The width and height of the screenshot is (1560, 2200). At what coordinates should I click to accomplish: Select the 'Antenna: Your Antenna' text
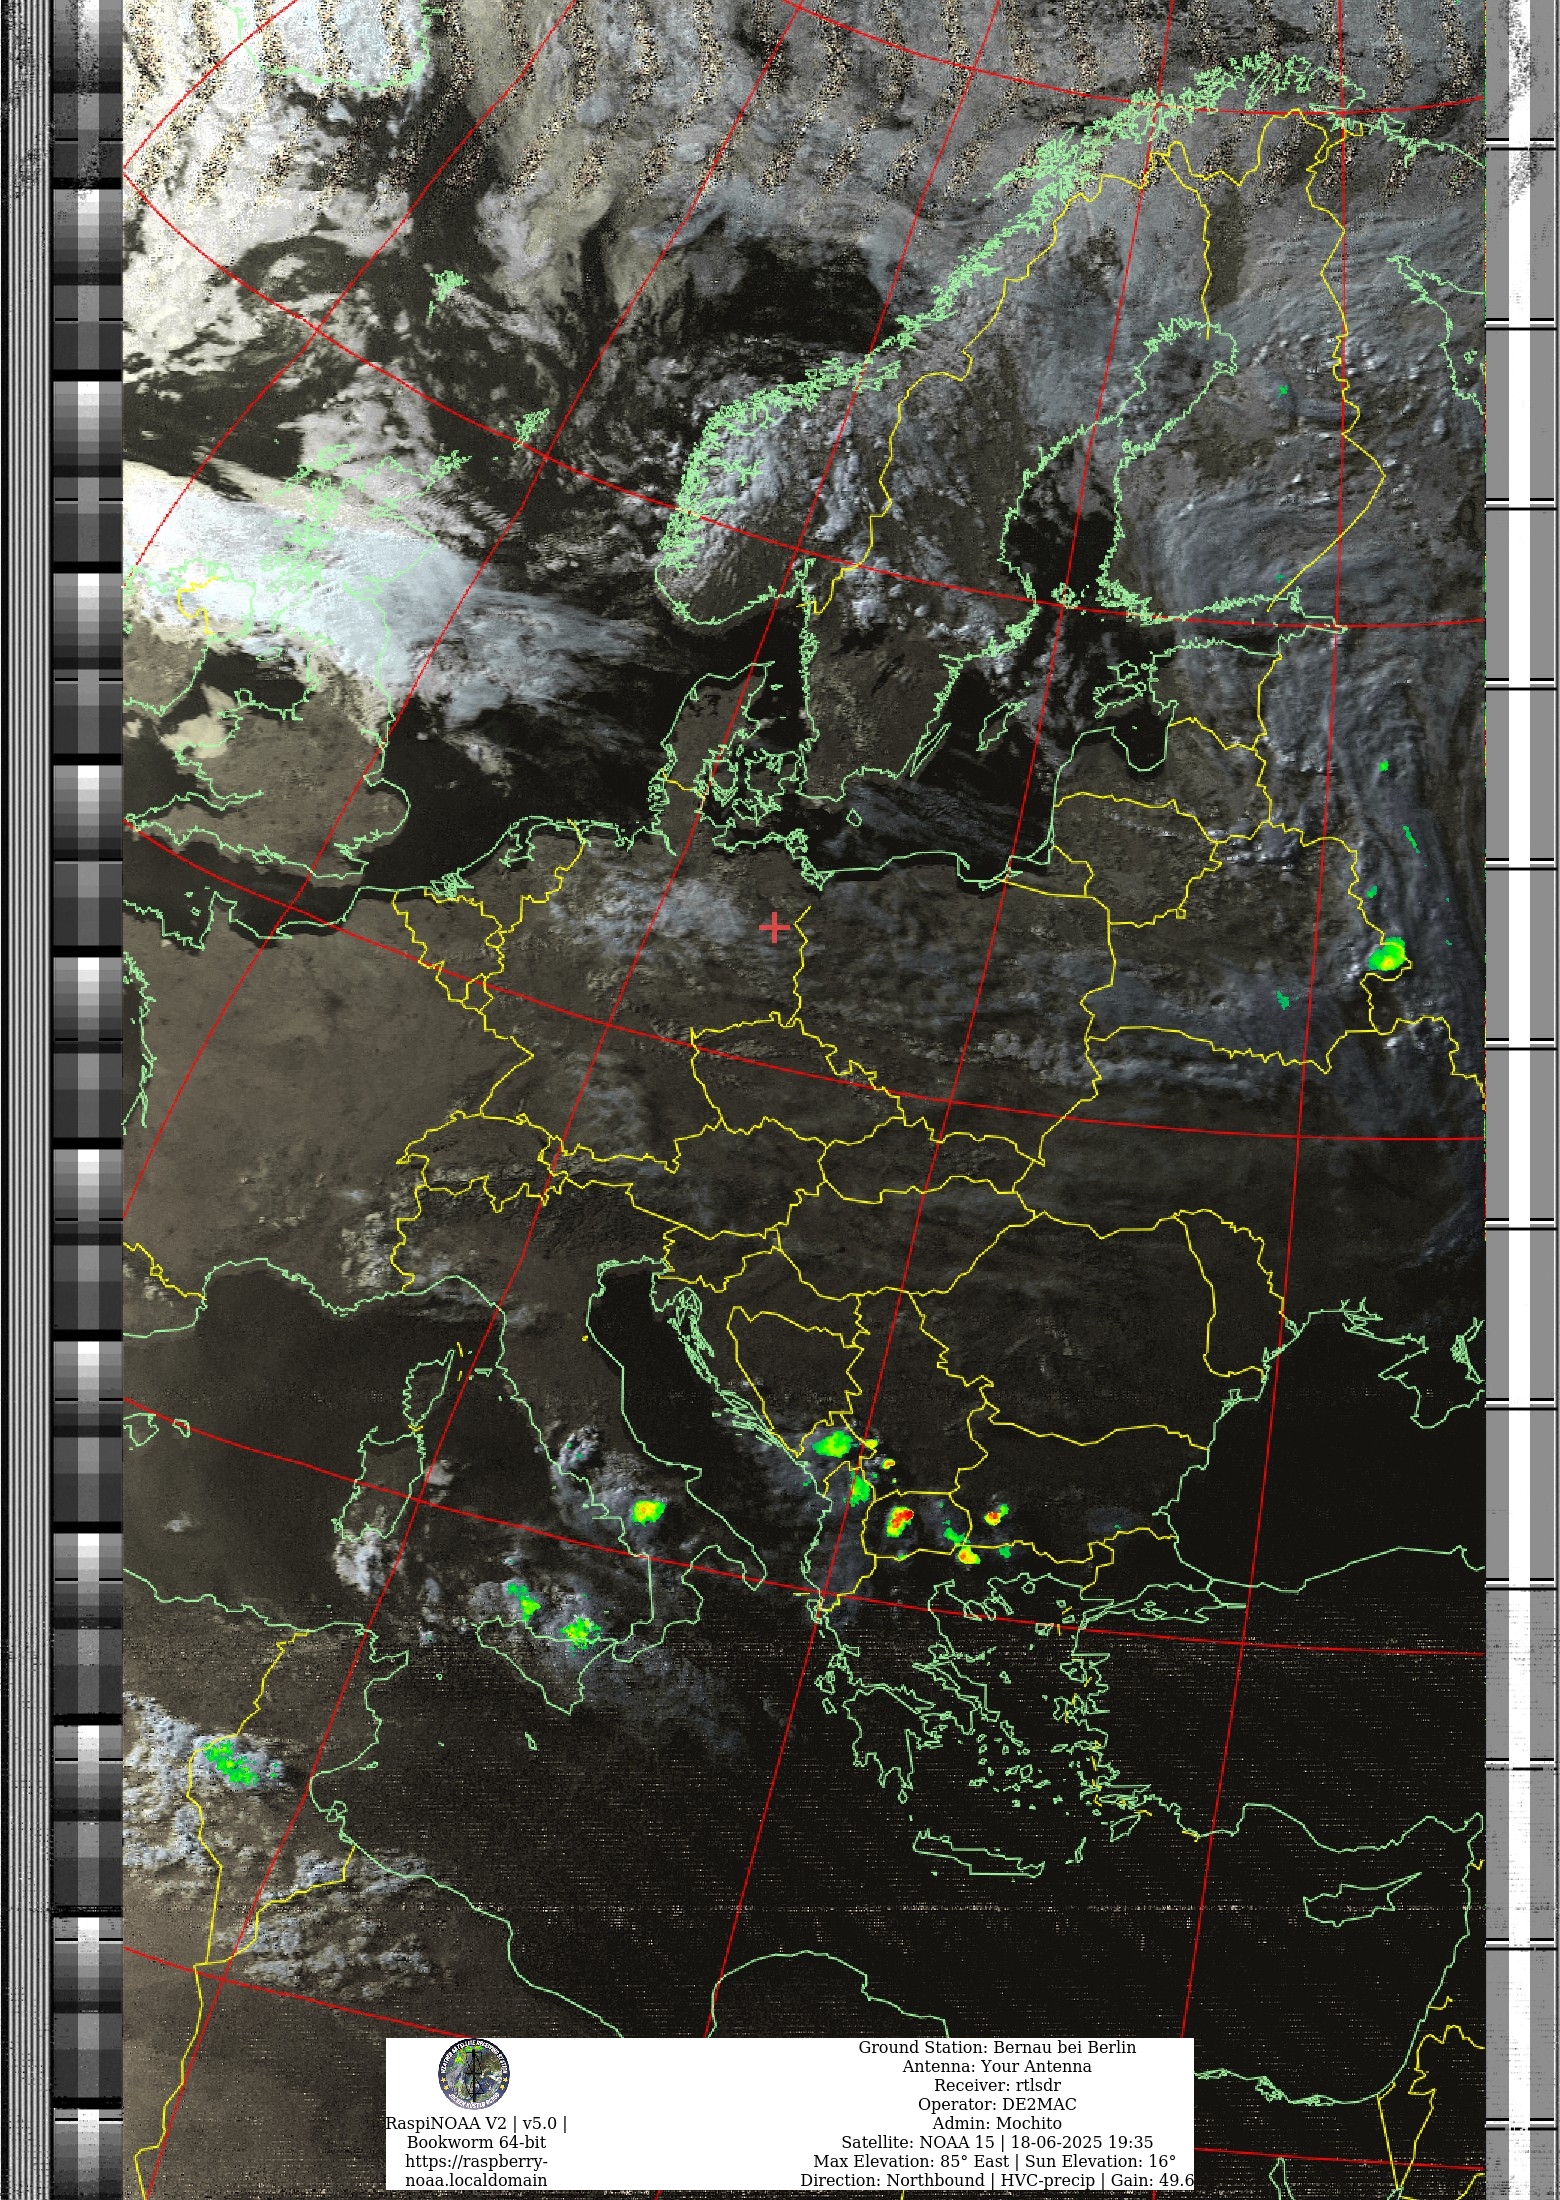point(997,2066)
